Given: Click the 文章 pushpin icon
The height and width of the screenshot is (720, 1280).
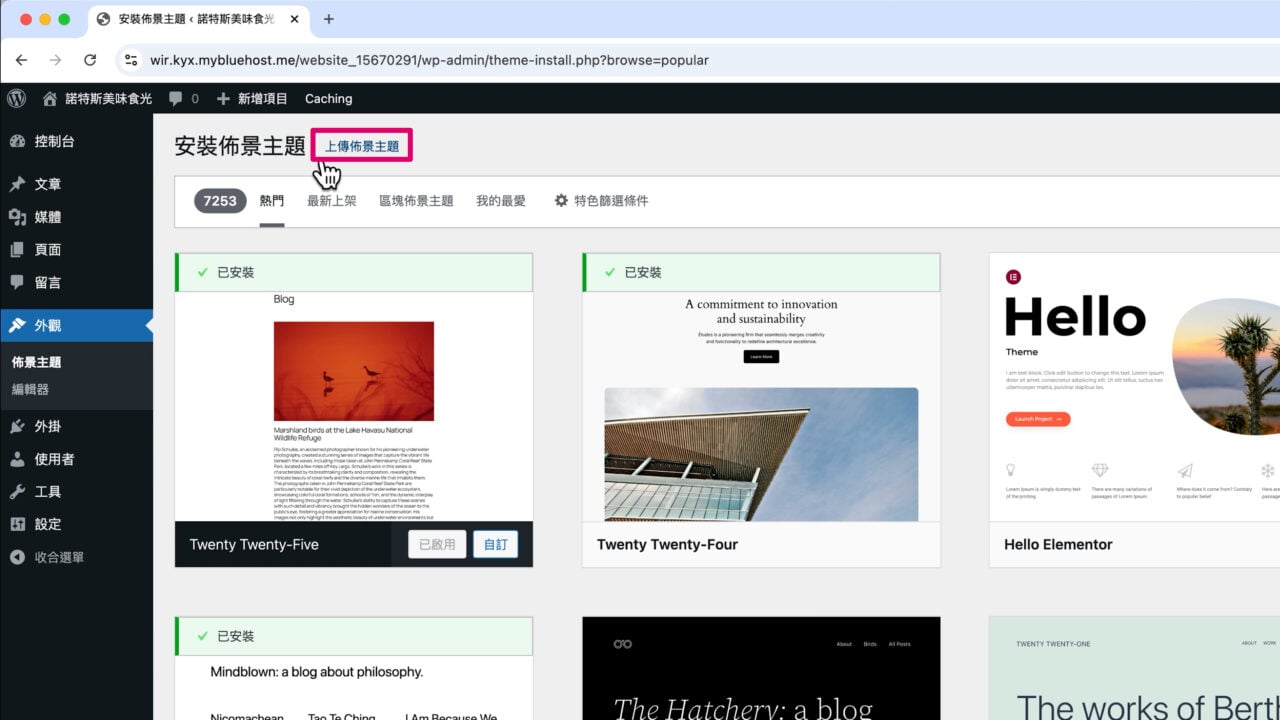Looking at the screenshot, I should (17, 184).
